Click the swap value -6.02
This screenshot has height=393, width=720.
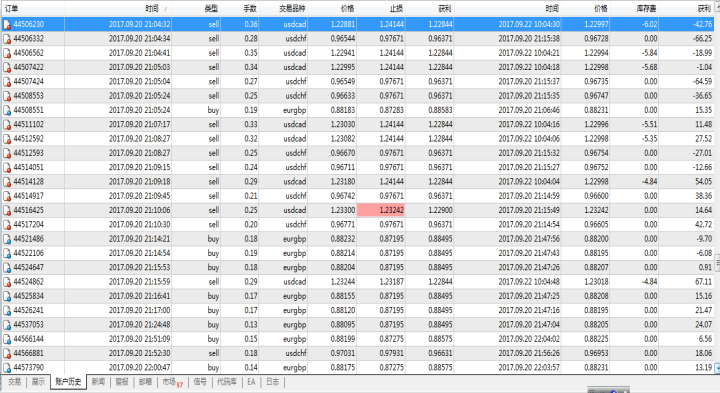point(649,24)
